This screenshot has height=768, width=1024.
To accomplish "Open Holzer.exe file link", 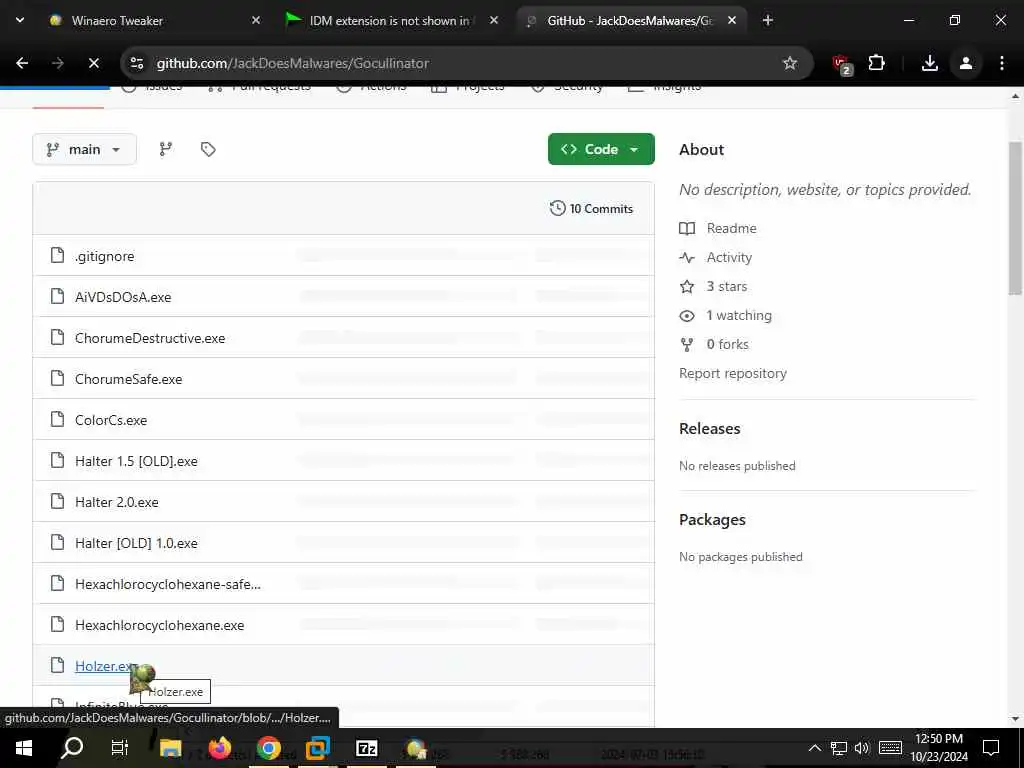I will (x=106, y=666).
